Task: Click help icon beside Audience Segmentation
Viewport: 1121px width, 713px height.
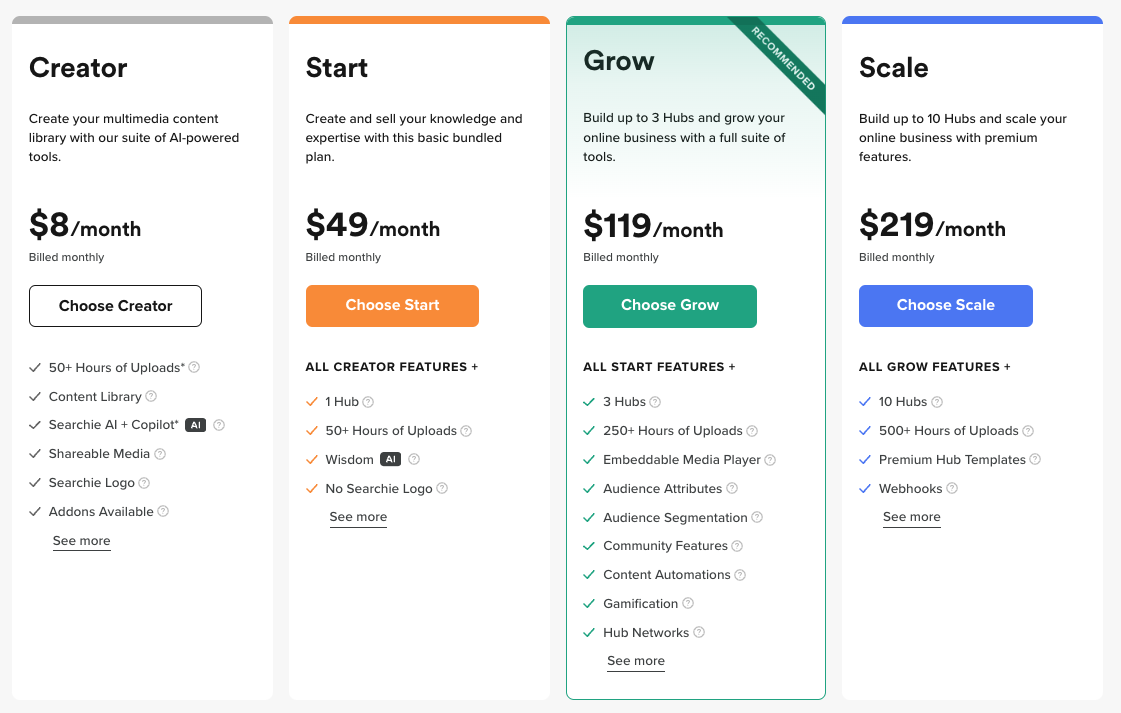Action: [757, 518]
